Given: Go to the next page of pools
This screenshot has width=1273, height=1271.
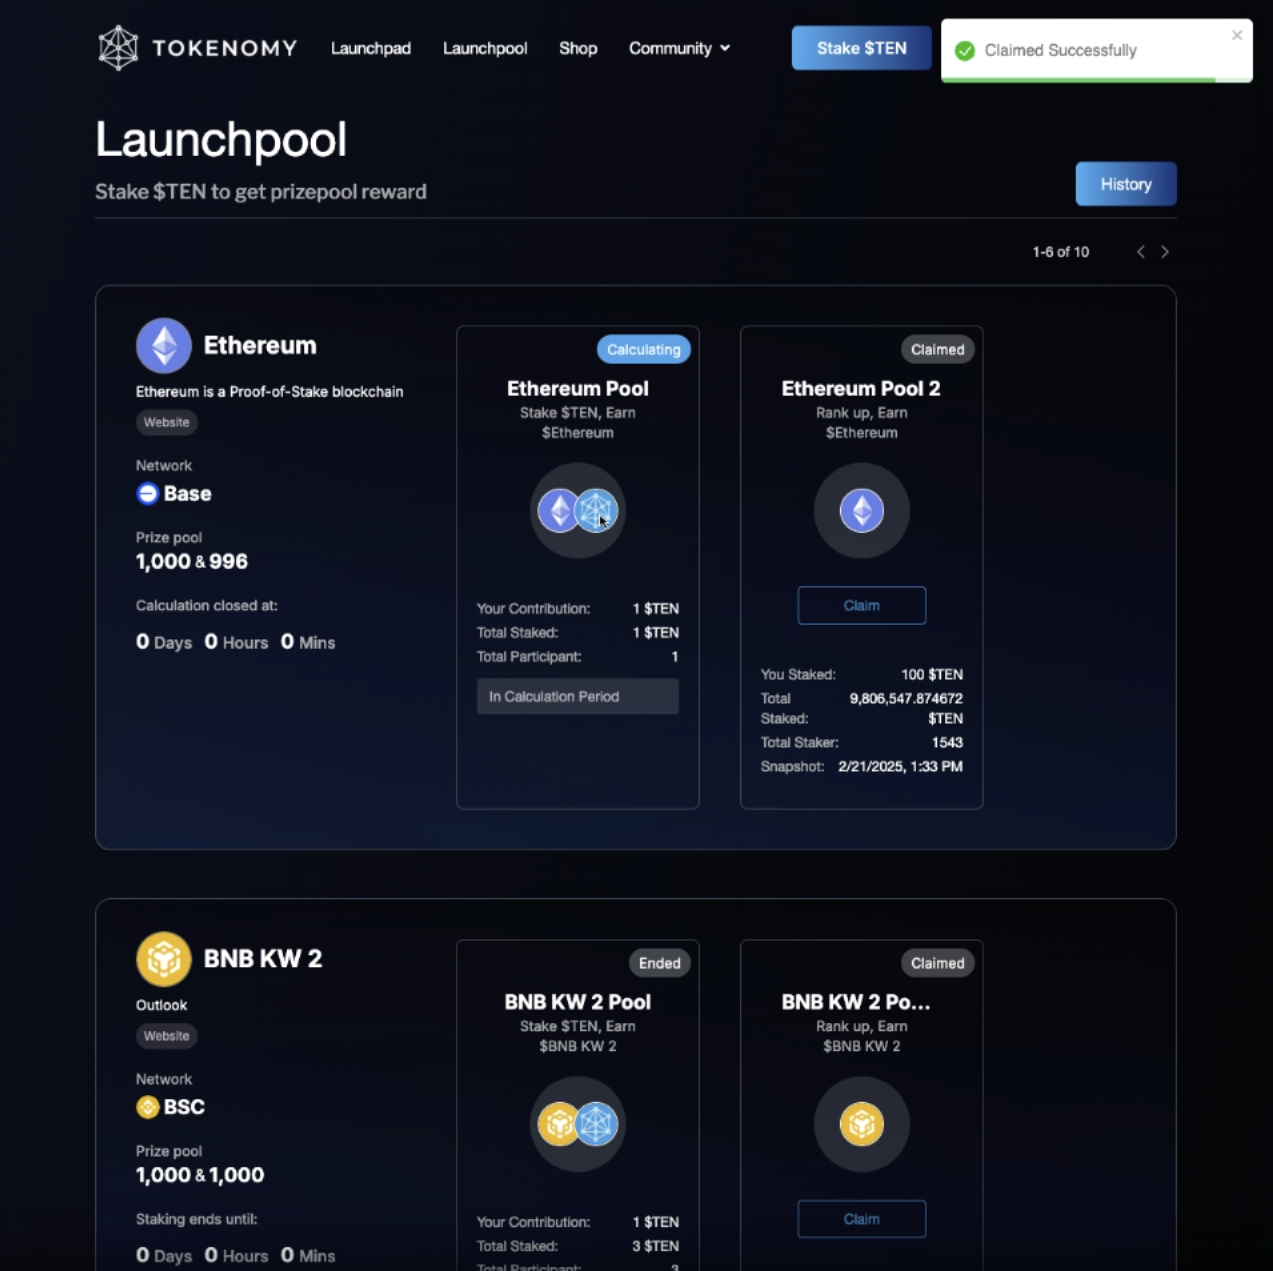Looking at the screenshot, I should pyautogui.click(x=1165, y=252).
